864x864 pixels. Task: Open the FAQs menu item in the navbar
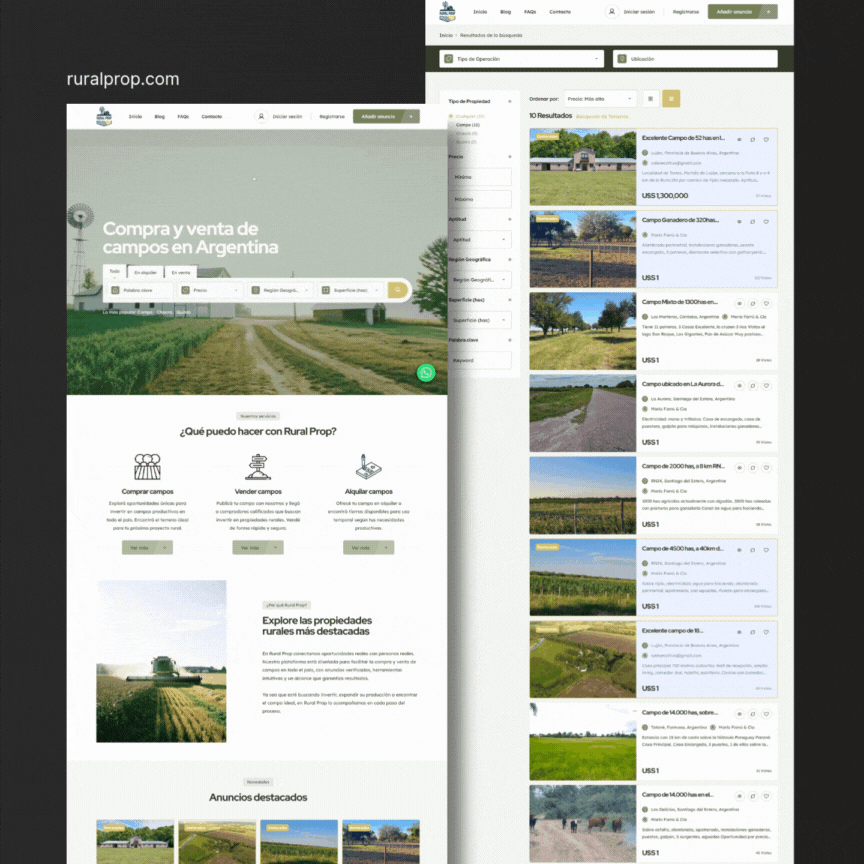[530, 11]
